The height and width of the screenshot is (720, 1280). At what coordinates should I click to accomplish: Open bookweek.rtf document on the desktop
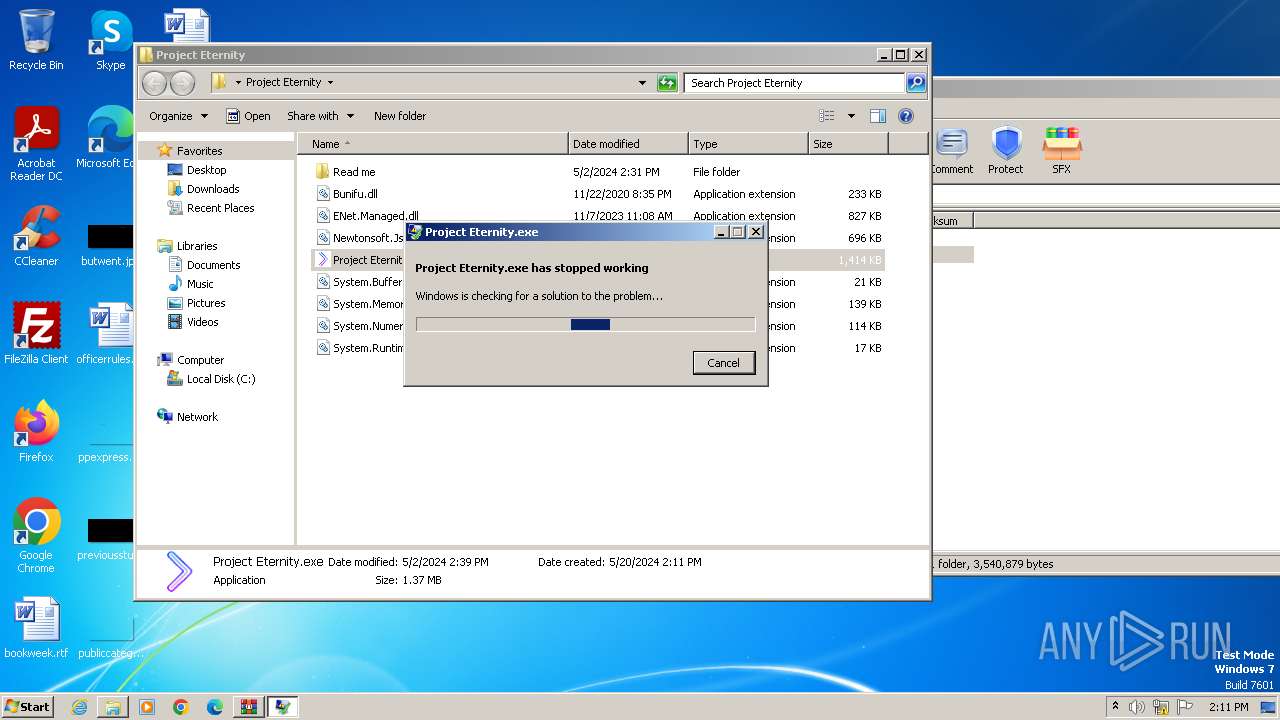[36, 628]
